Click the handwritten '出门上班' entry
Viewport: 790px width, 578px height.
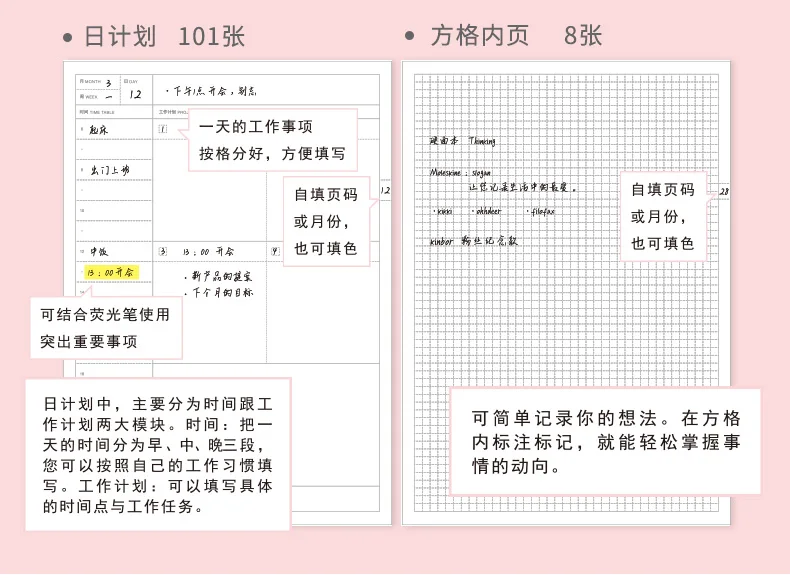pos(110,170)
